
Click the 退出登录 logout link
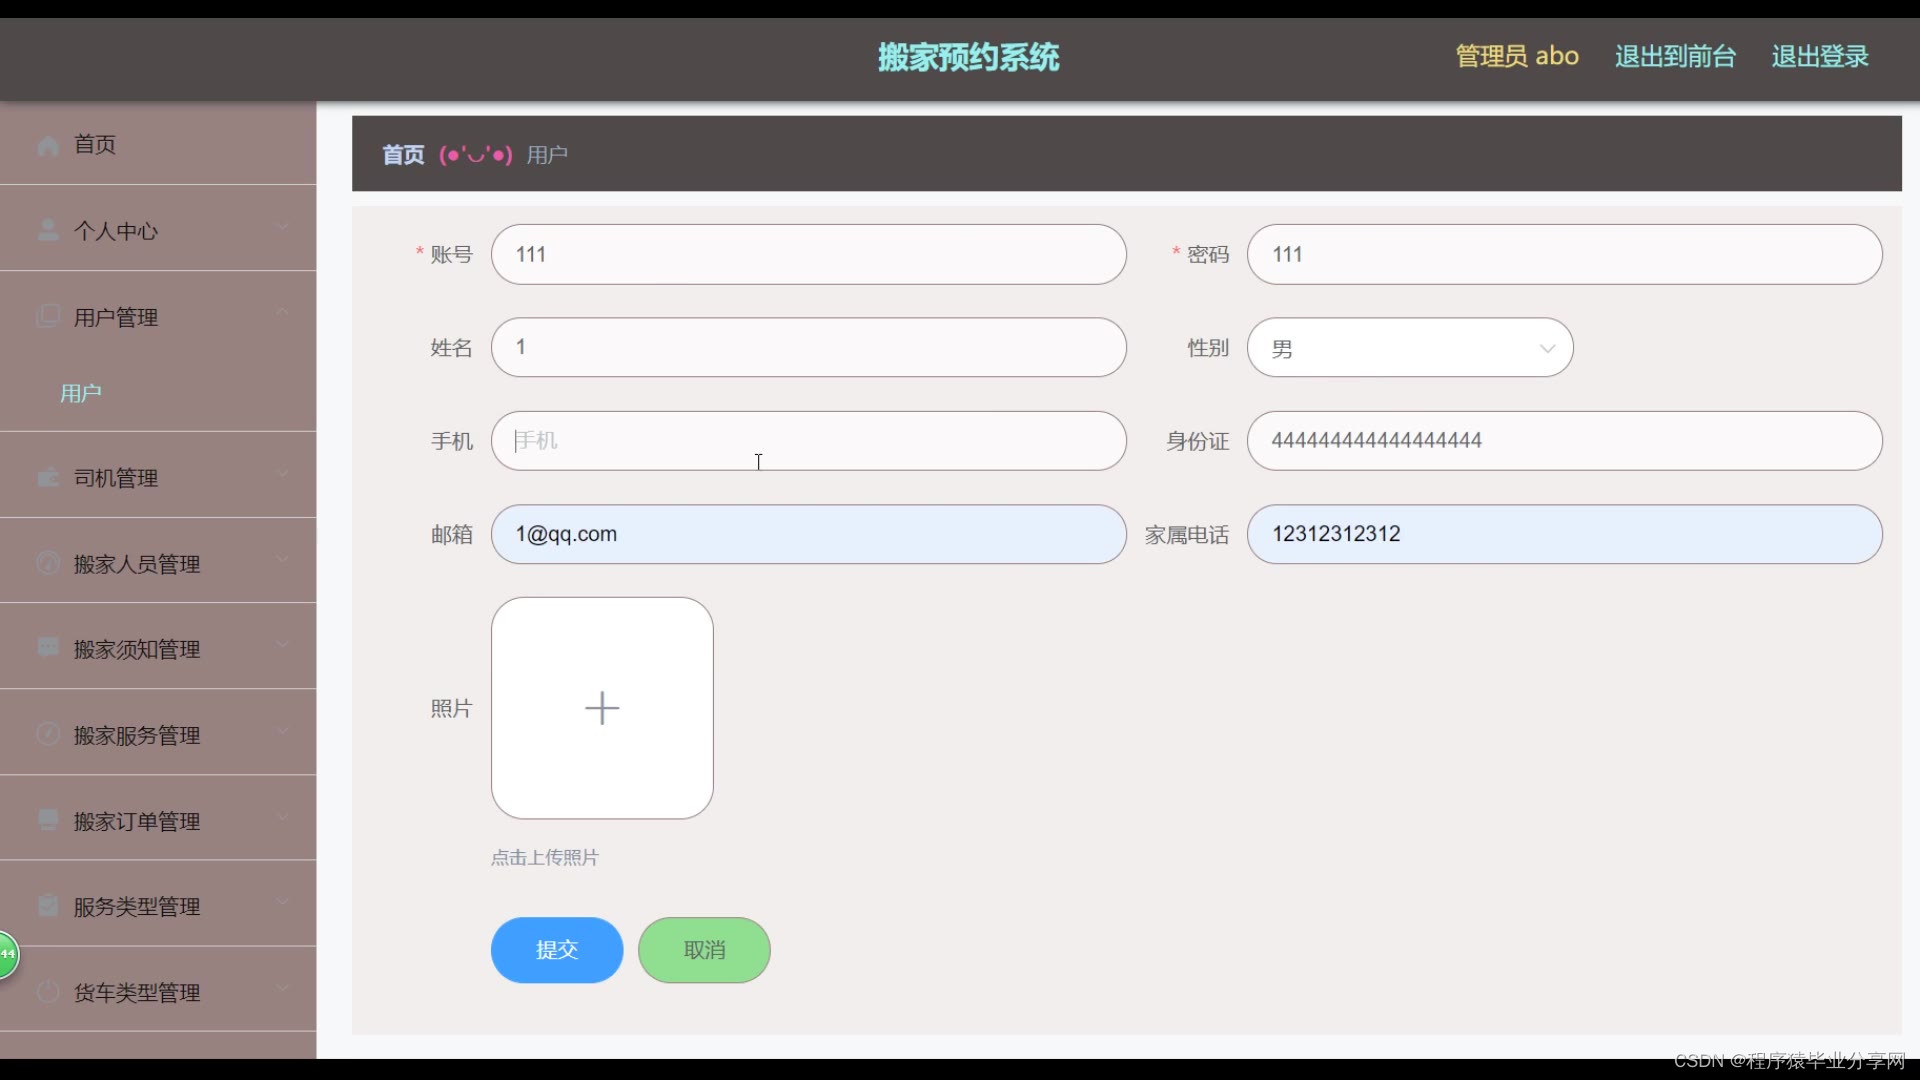[1819, 56]
